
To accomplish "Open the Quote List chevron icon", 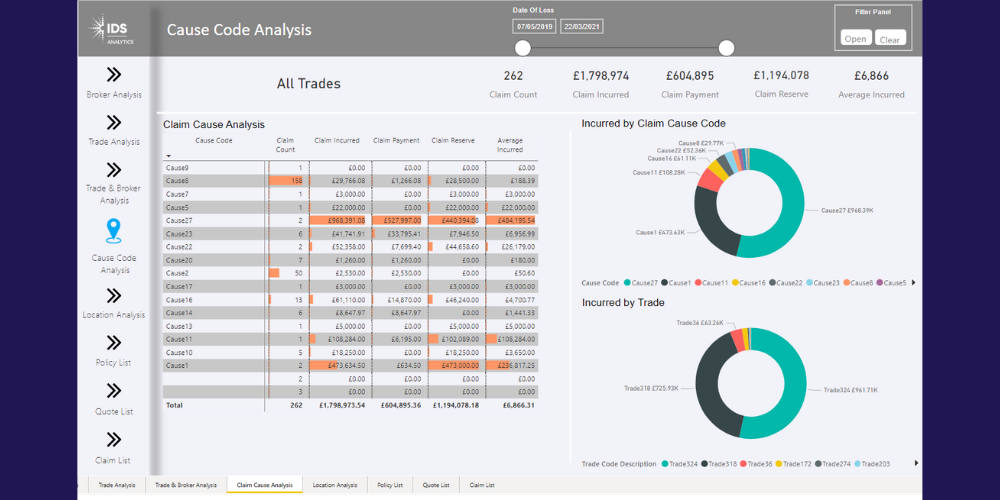I will click(114, 391).
